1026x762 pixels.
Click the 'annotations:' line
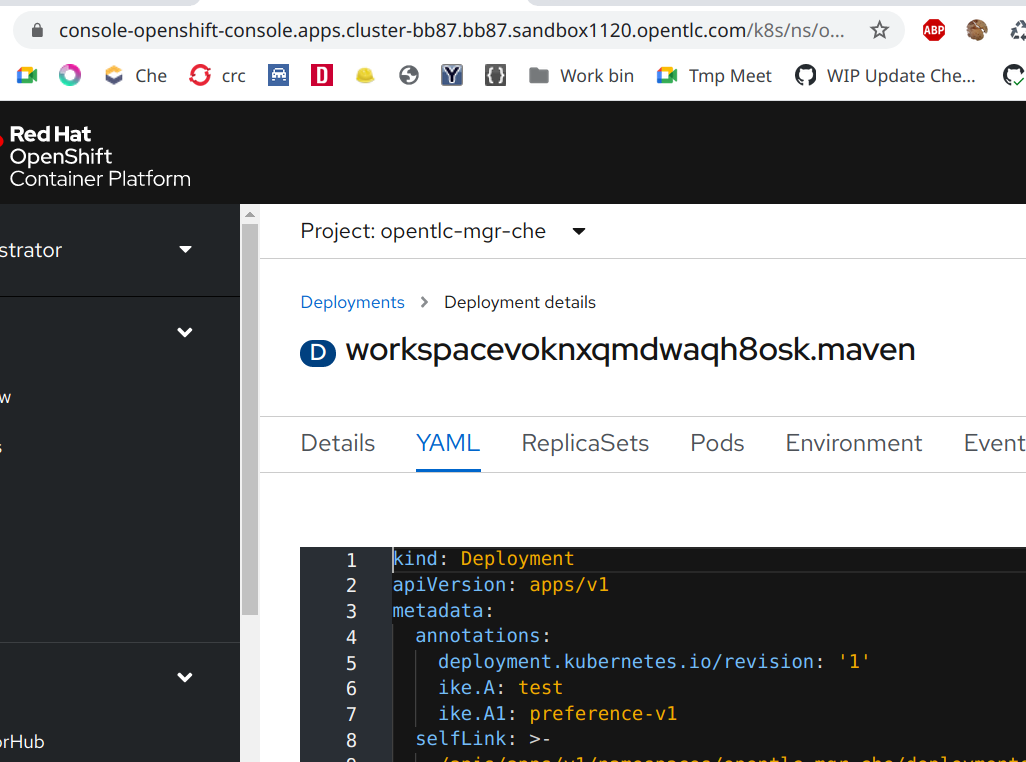pyautogui.click(x=483, y=636)
